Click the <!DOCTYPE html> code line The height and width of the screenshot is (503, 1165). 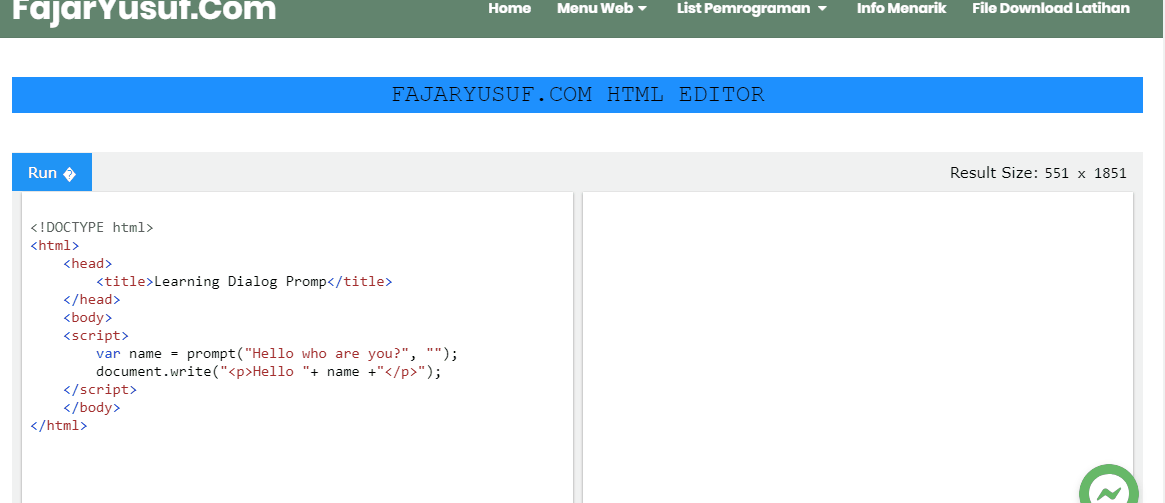tap(92, 227)
